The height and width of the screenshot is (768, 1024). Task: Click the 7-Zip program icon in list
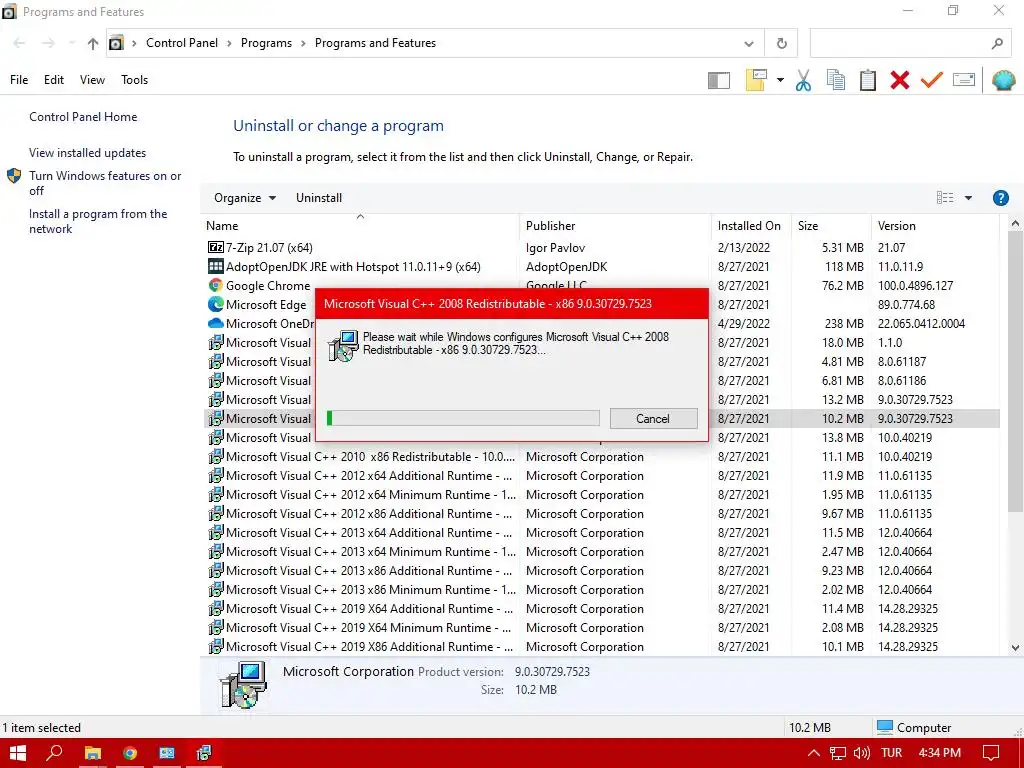click(x=216, y=248)
